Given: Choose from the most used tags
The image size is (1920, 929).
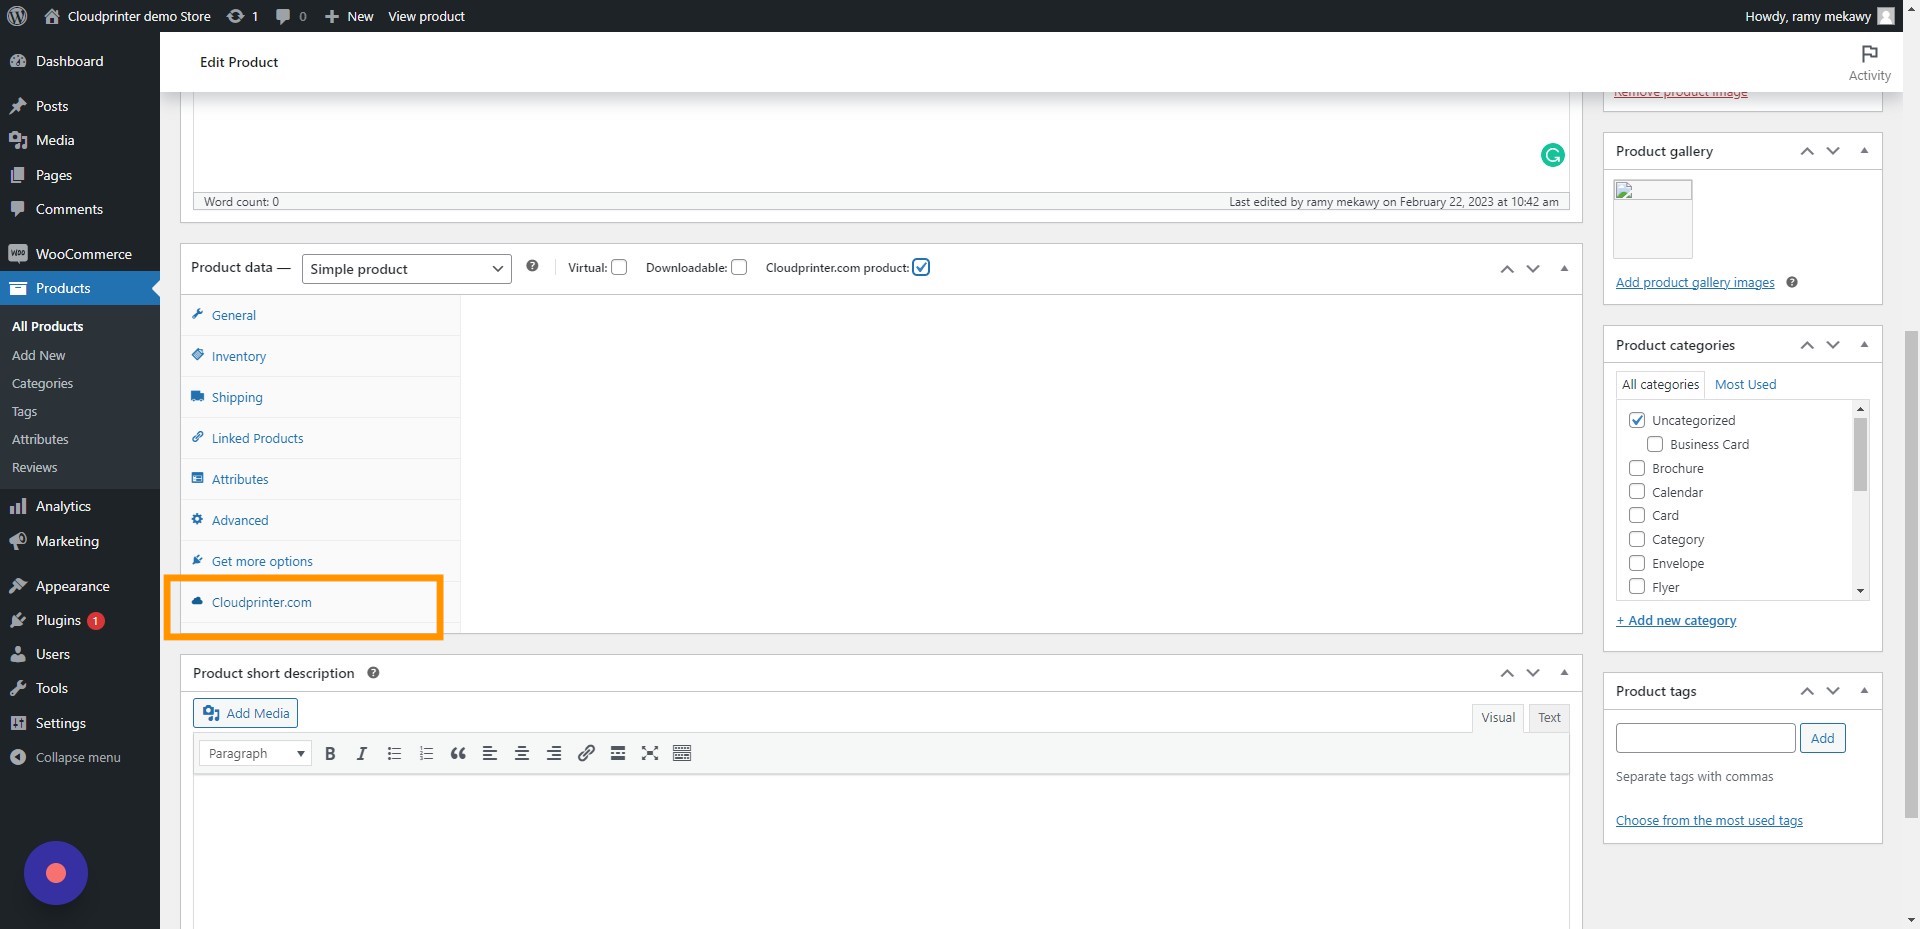Looking at the screenshot, I should [1709, 820].
